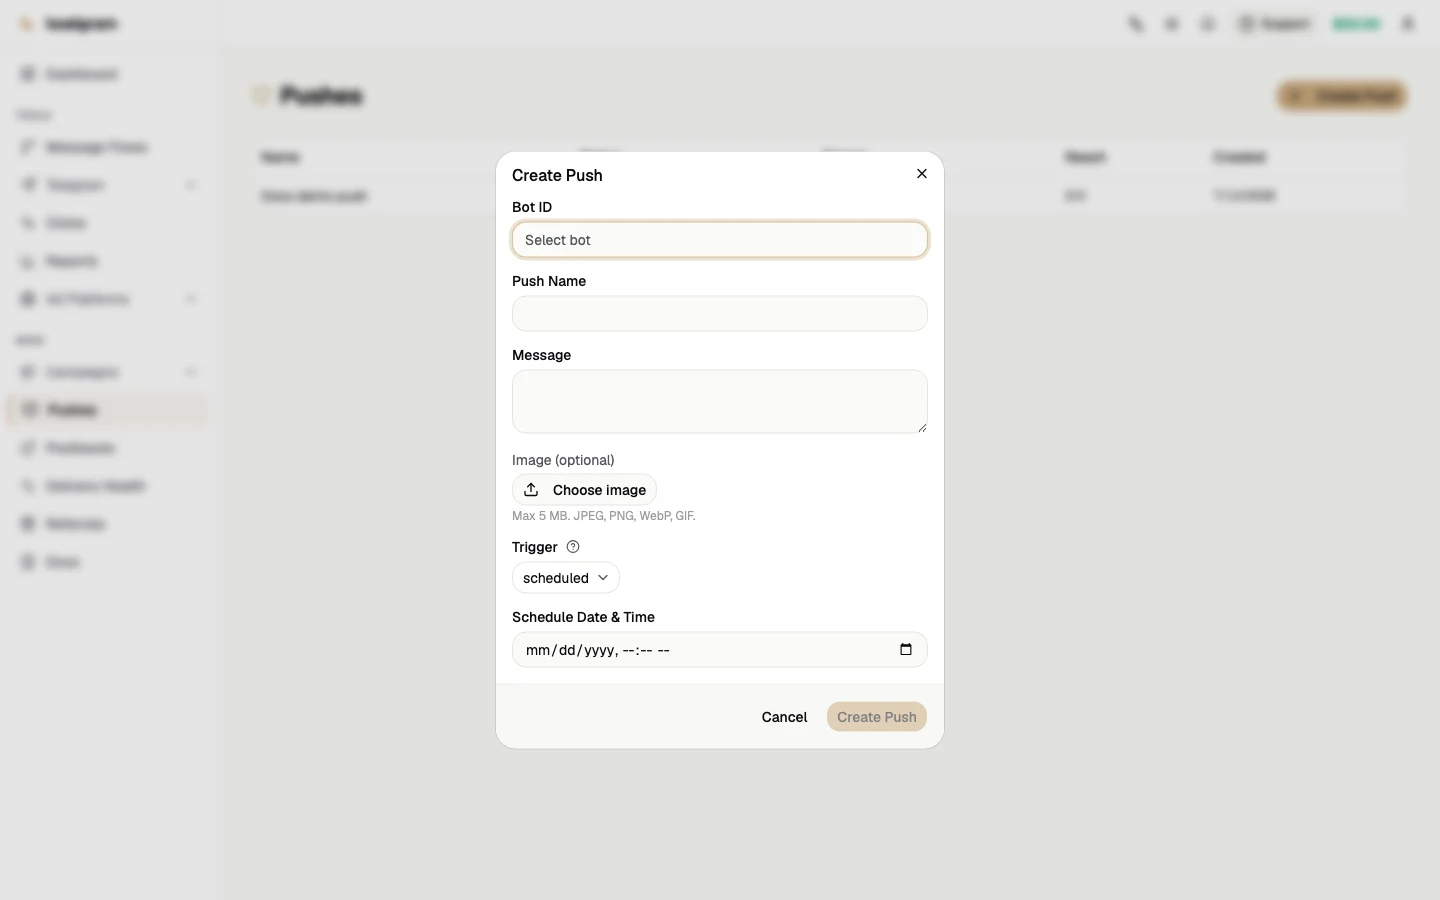This screenshot has height=900, width=1440.
Task: Click into the Message text area
Action: tap(720, 402)
